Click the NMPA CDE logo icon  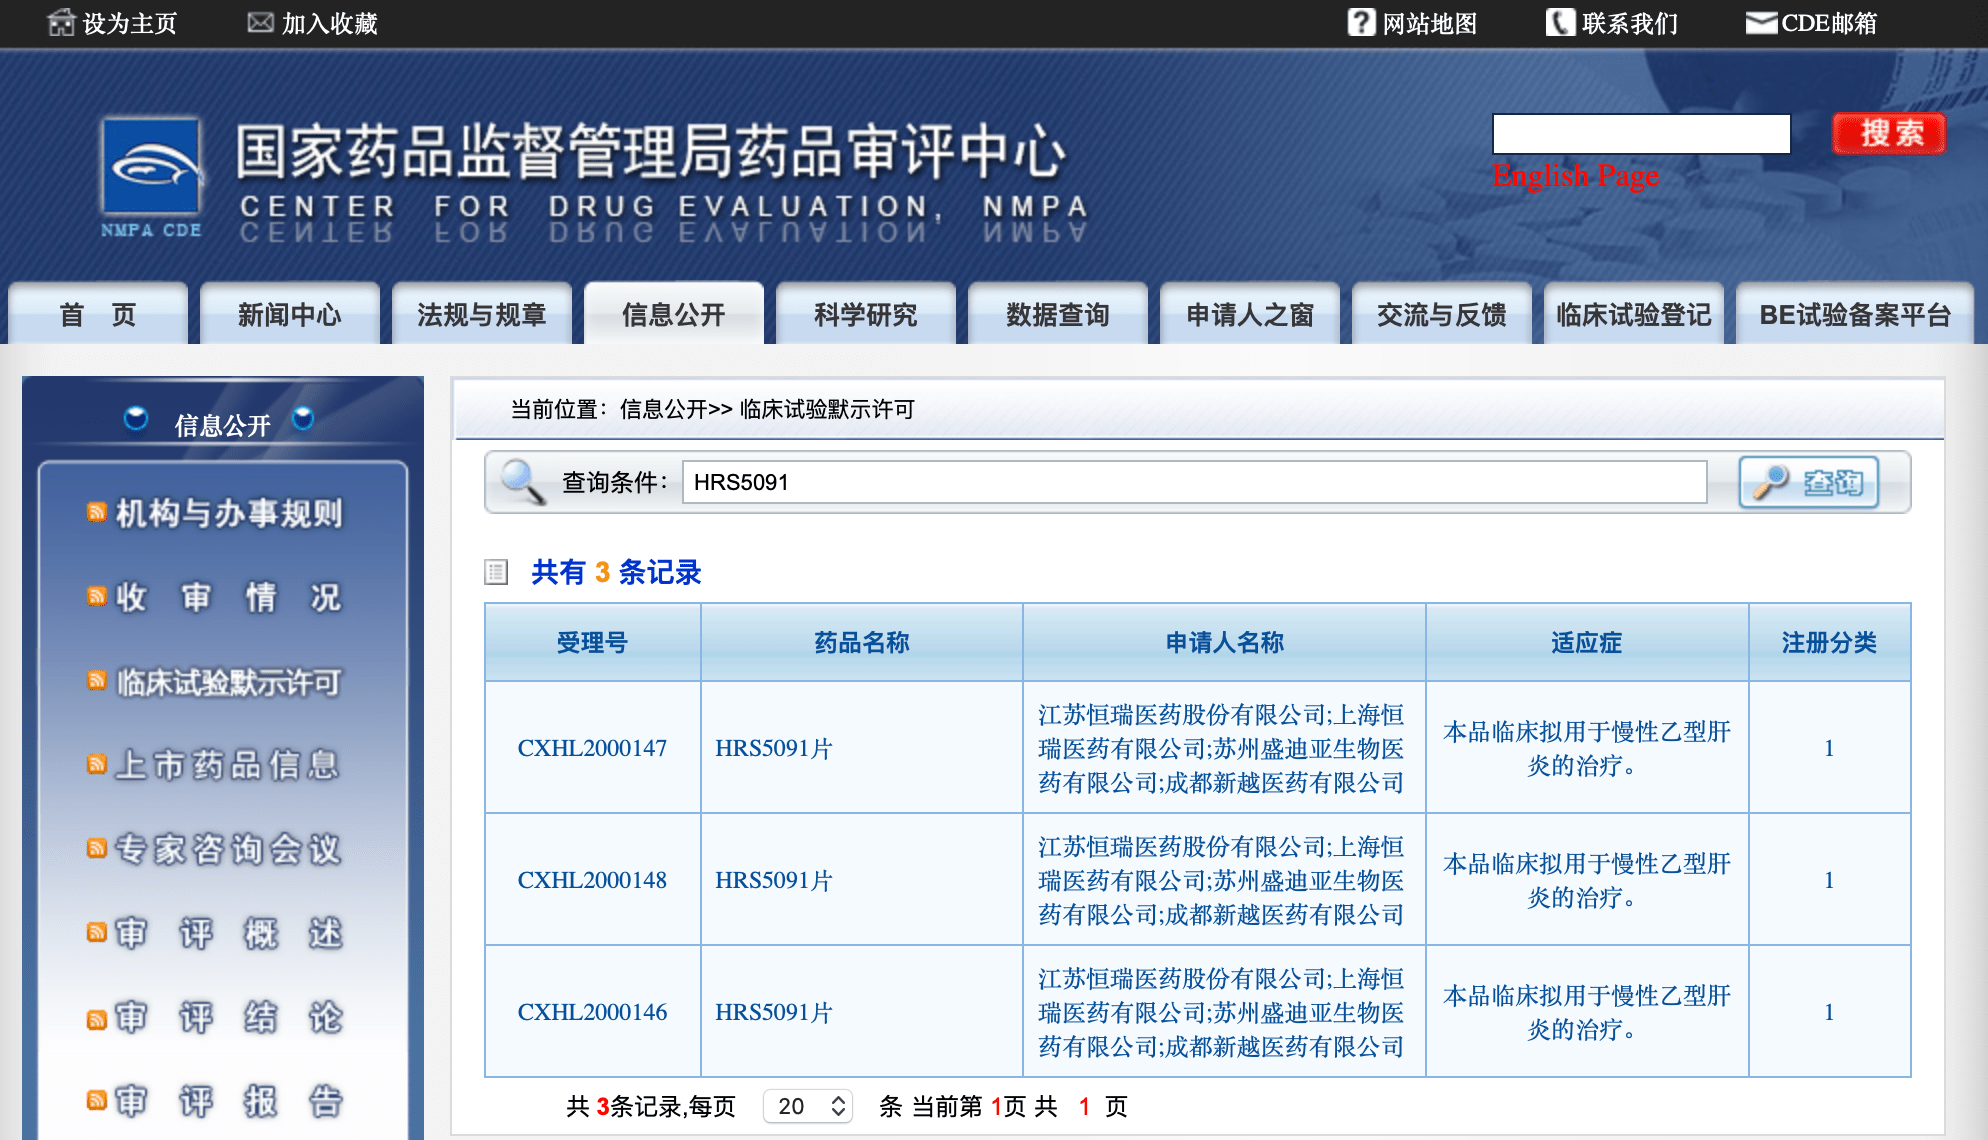[151, 168]
